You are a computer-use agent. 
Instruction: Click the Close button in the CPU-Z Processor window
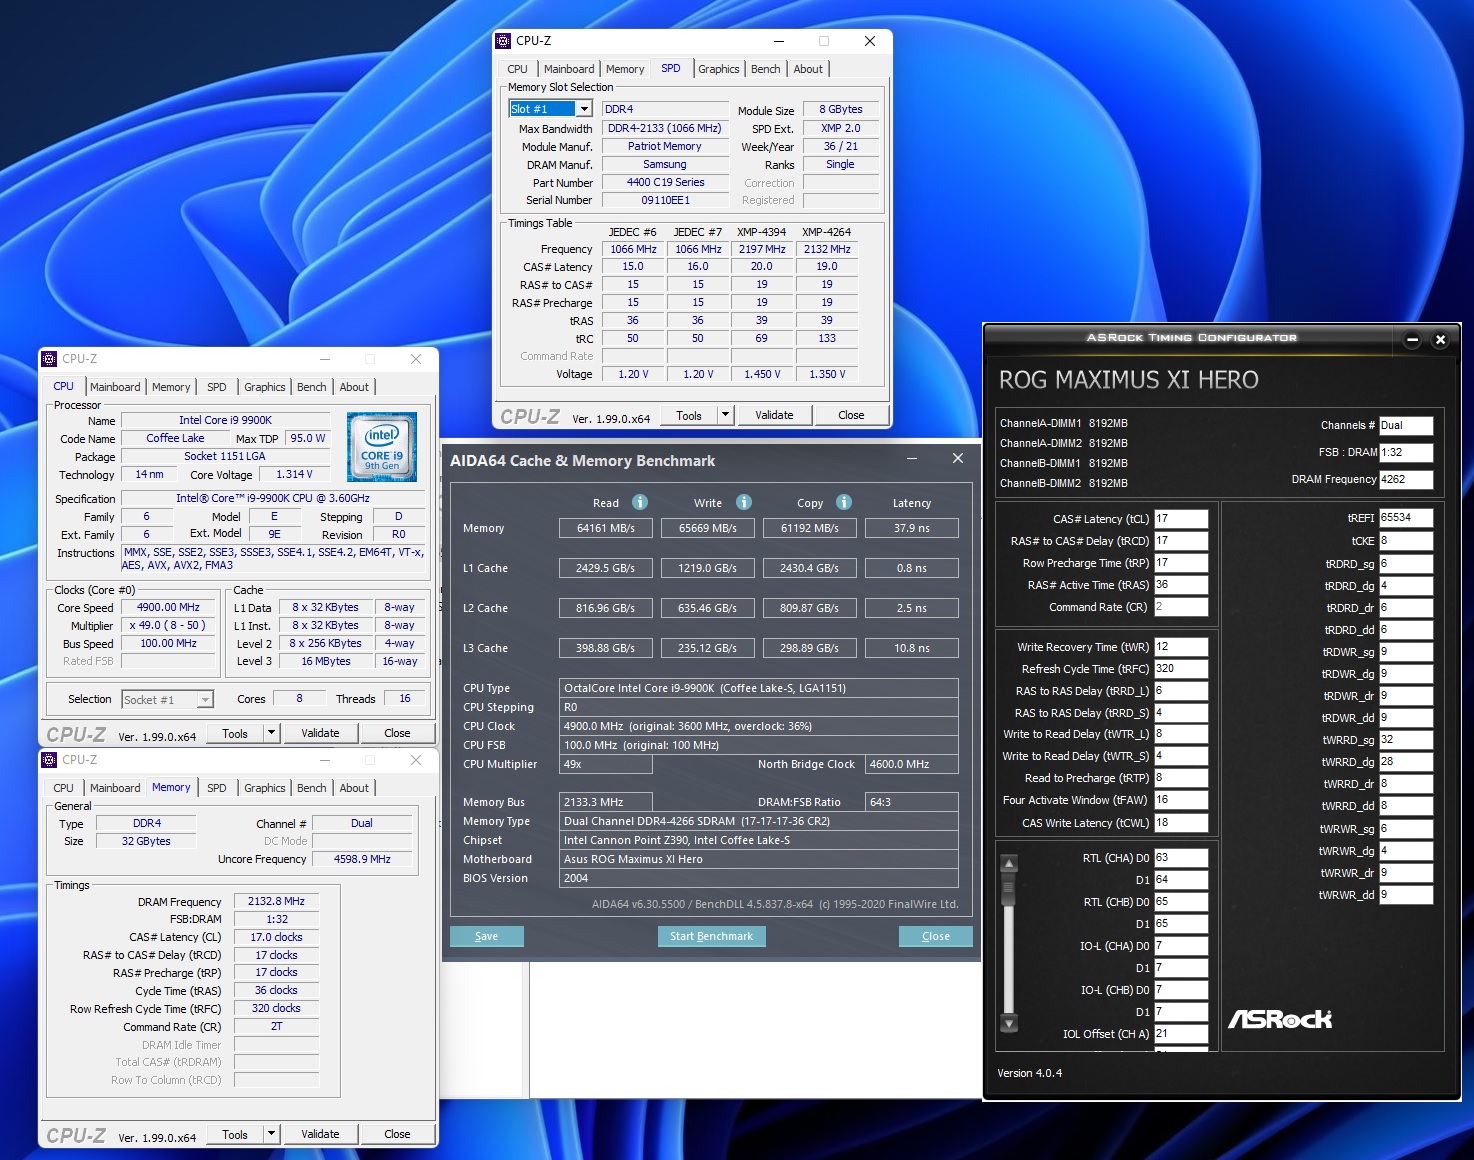(397, 733)
